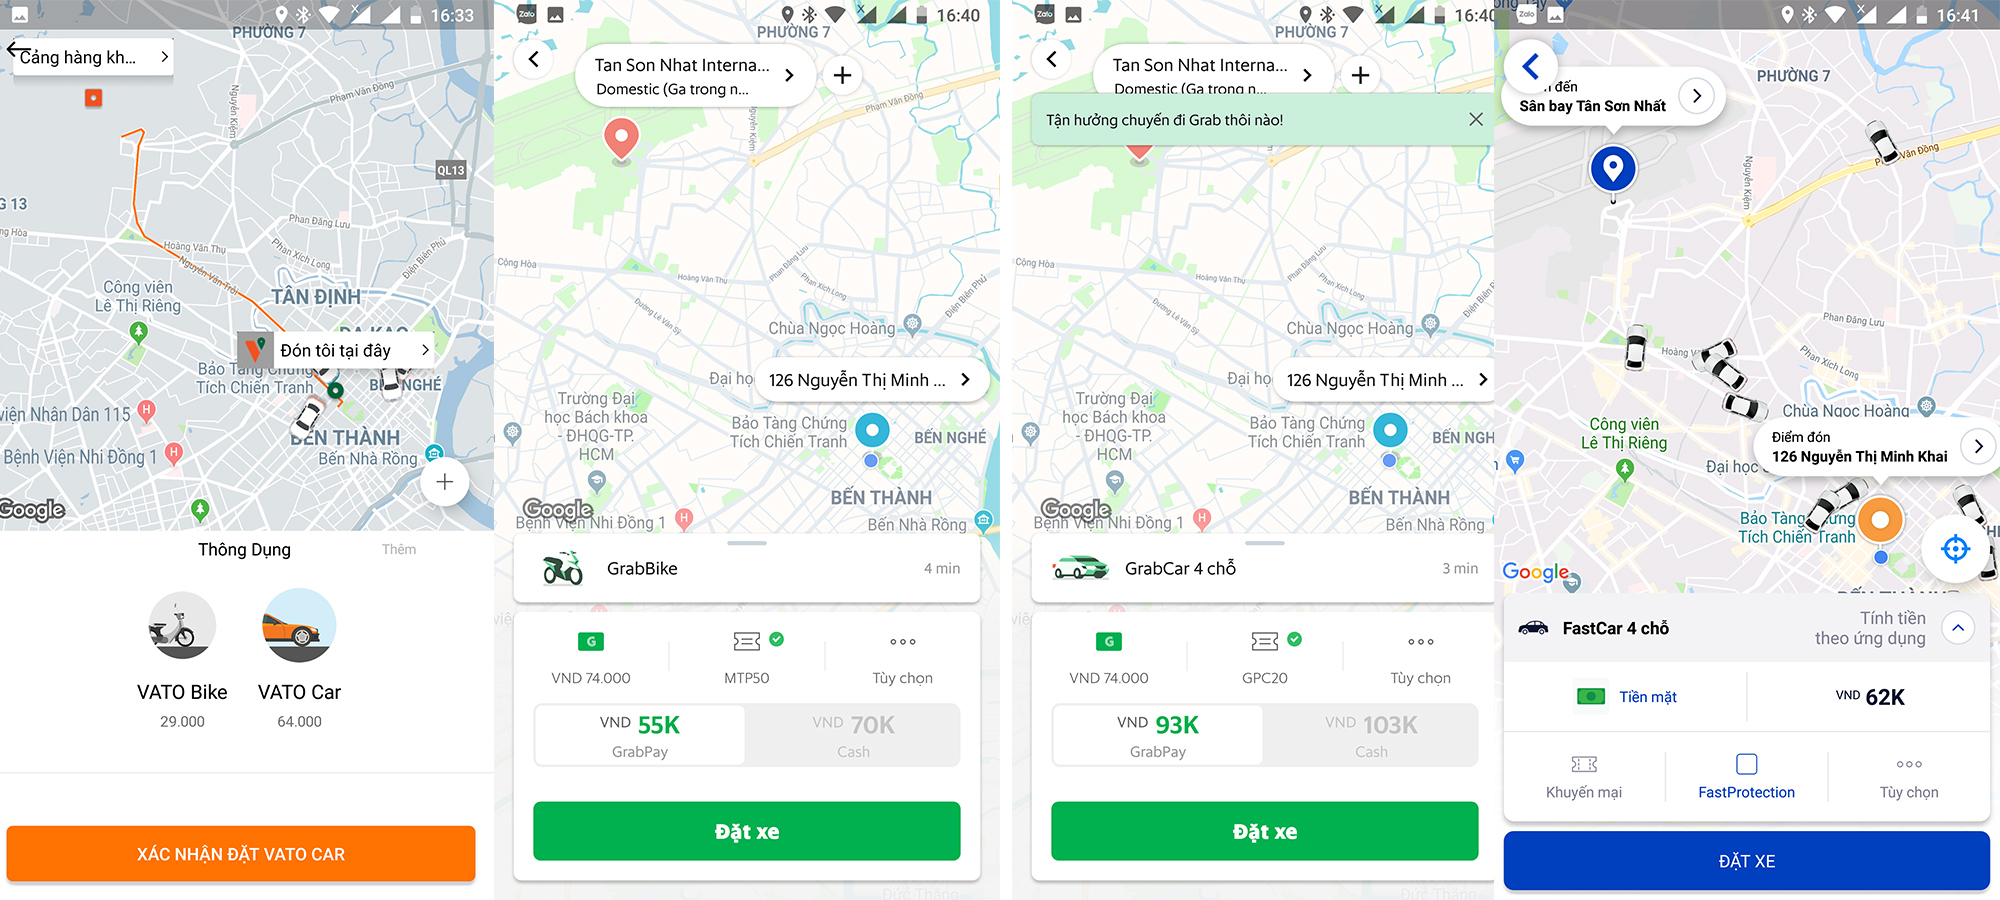Collapse the FastCar 4 chỗ panel chevron
The image size is (2000, 900).
[1958, 628]
